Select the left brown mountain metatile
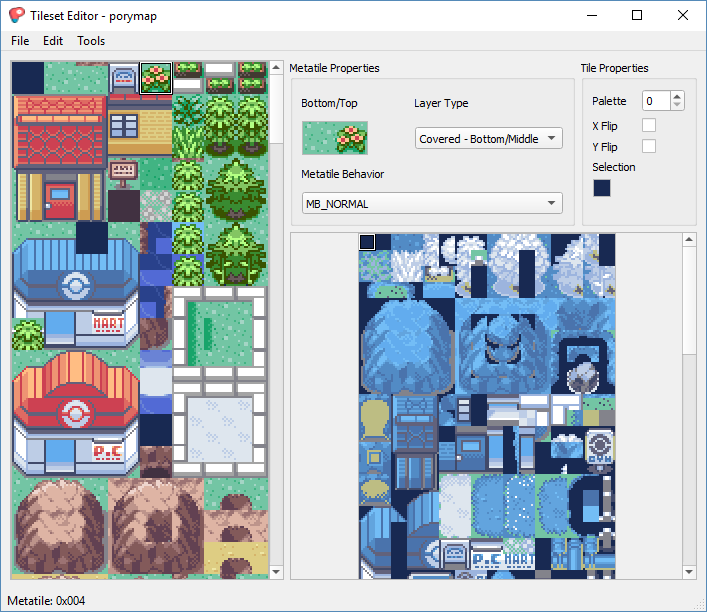Screen dimensions: 707x612 (x=60, y=526)
